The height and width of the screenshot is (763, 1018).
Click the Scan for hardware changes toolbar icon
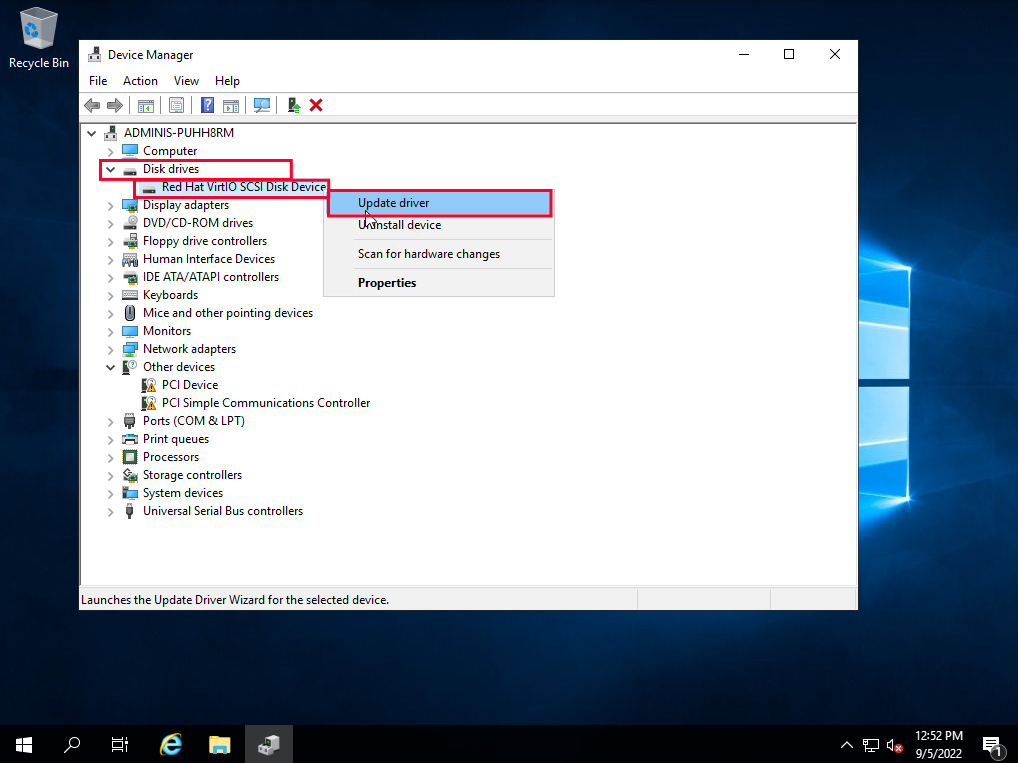point(262,105)
